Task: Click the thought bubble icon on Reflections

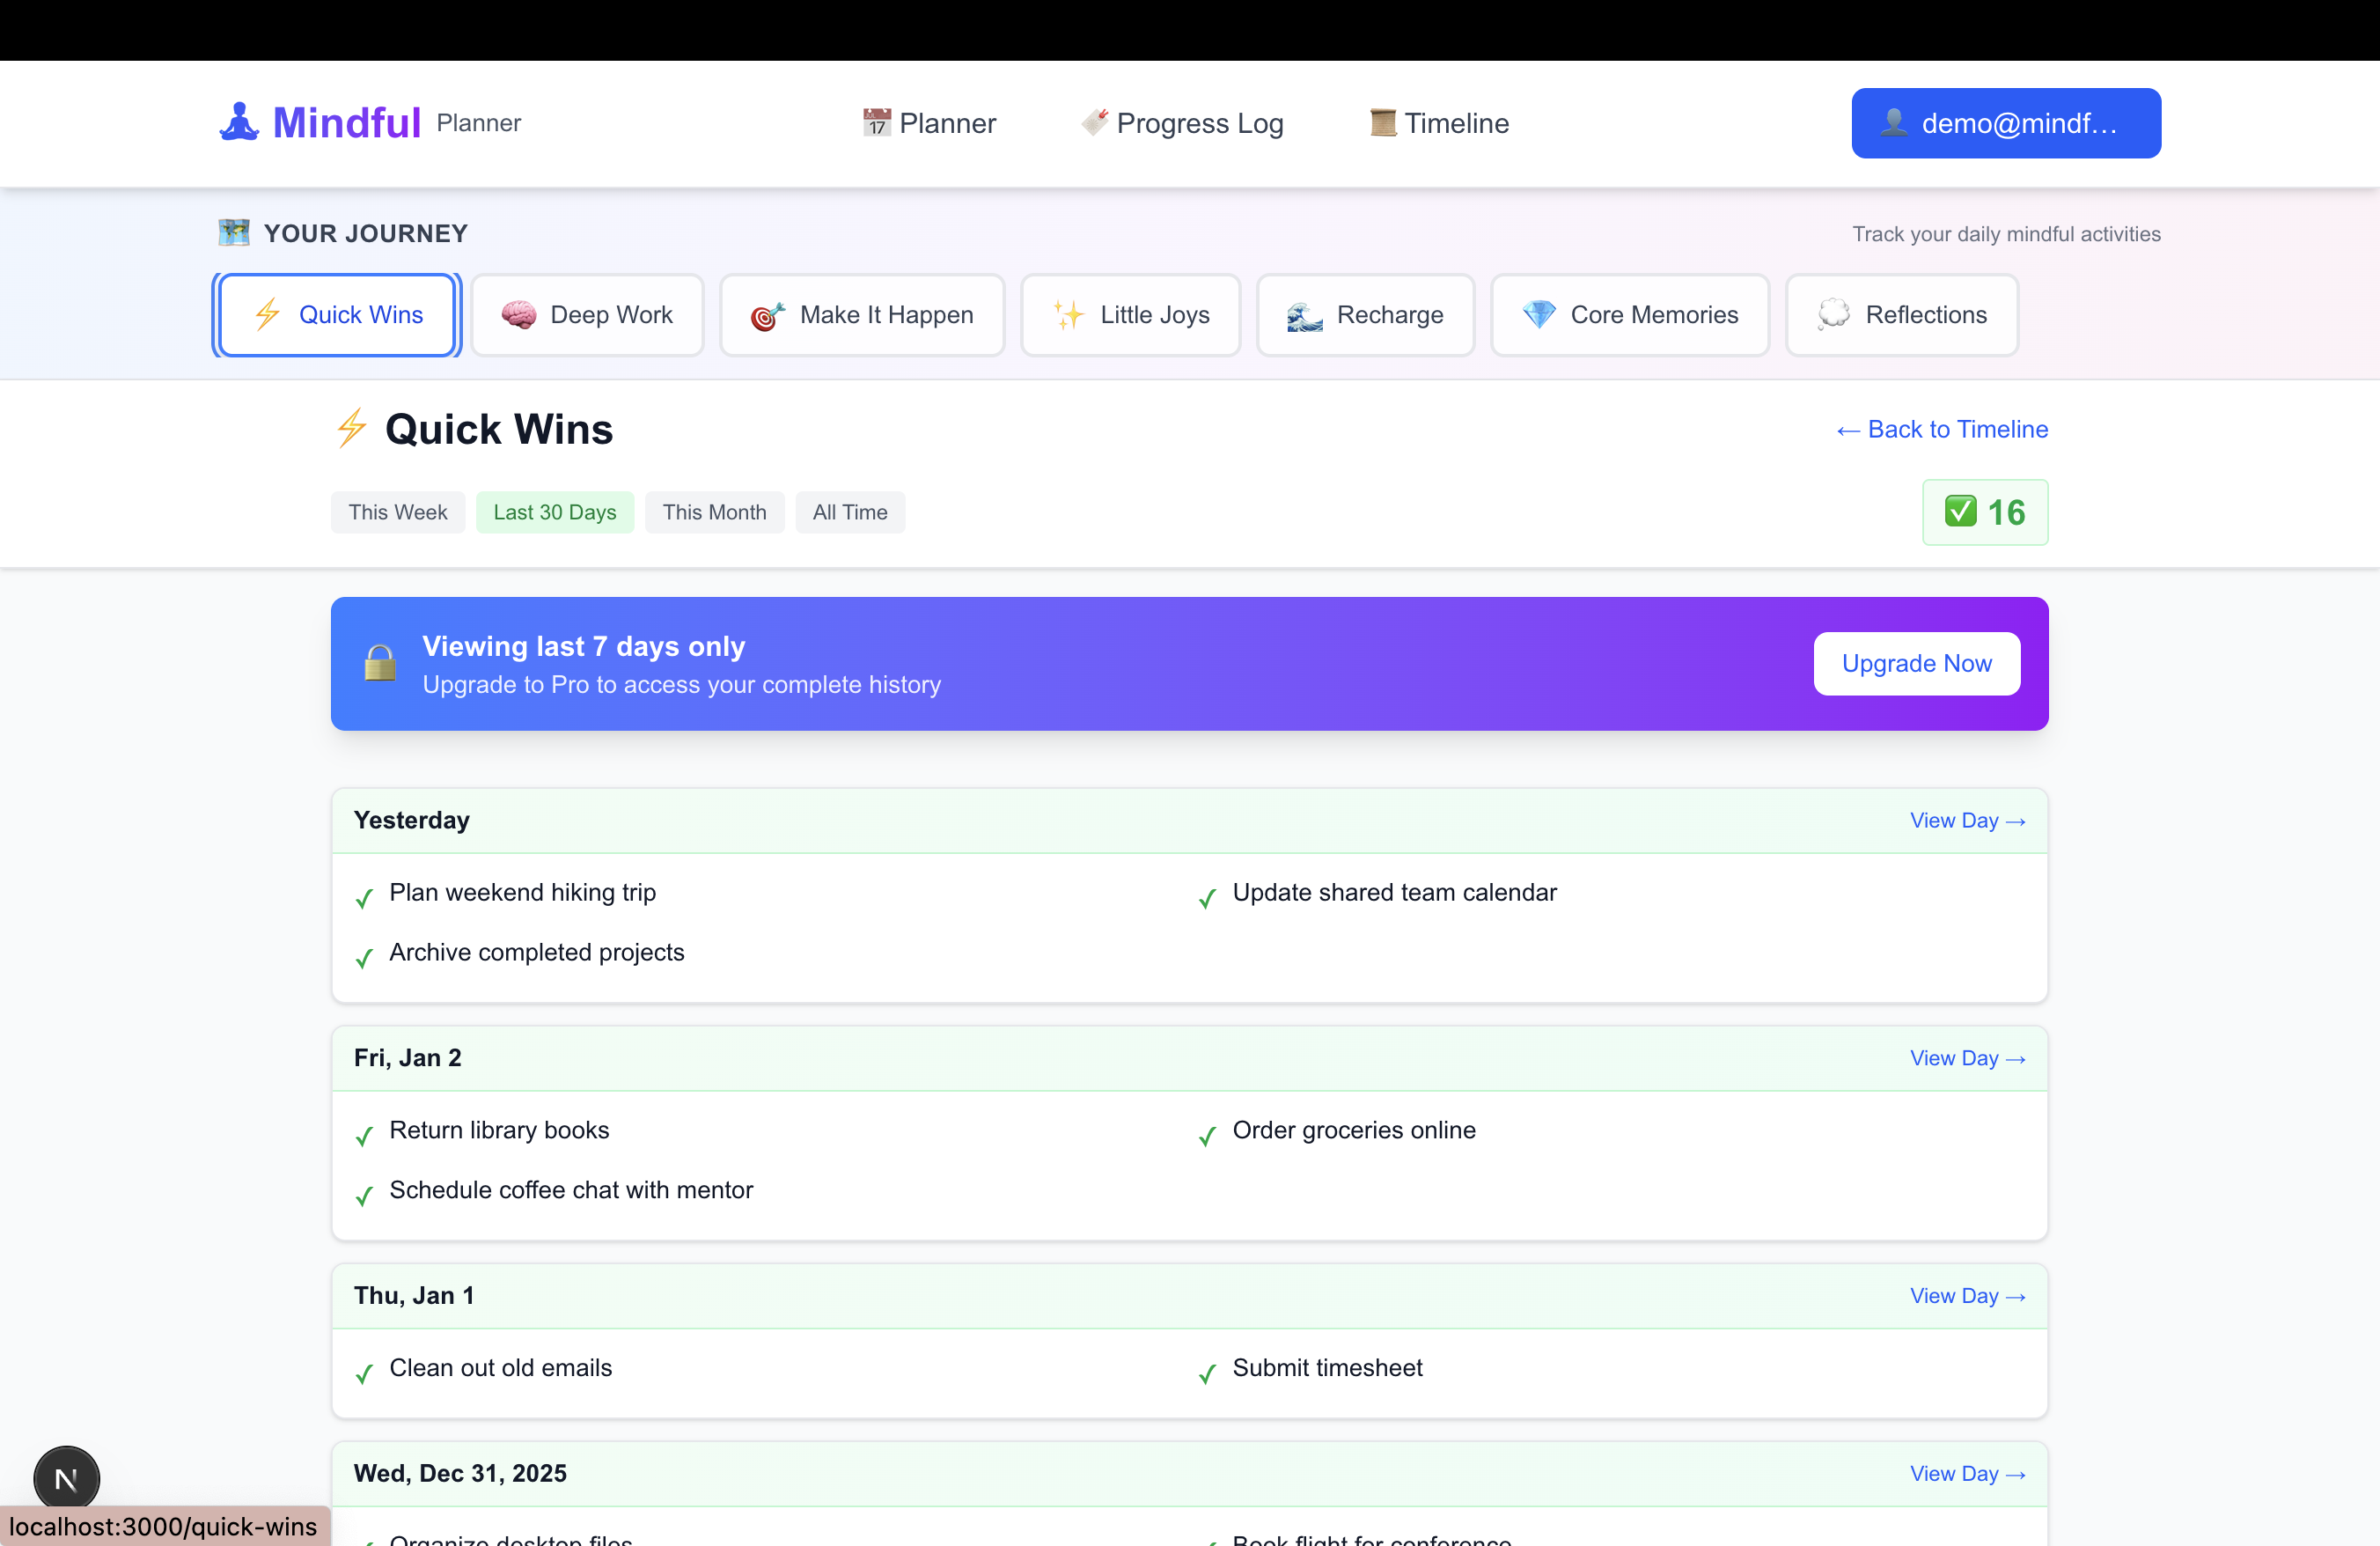Action: [x=1833, y=314]
